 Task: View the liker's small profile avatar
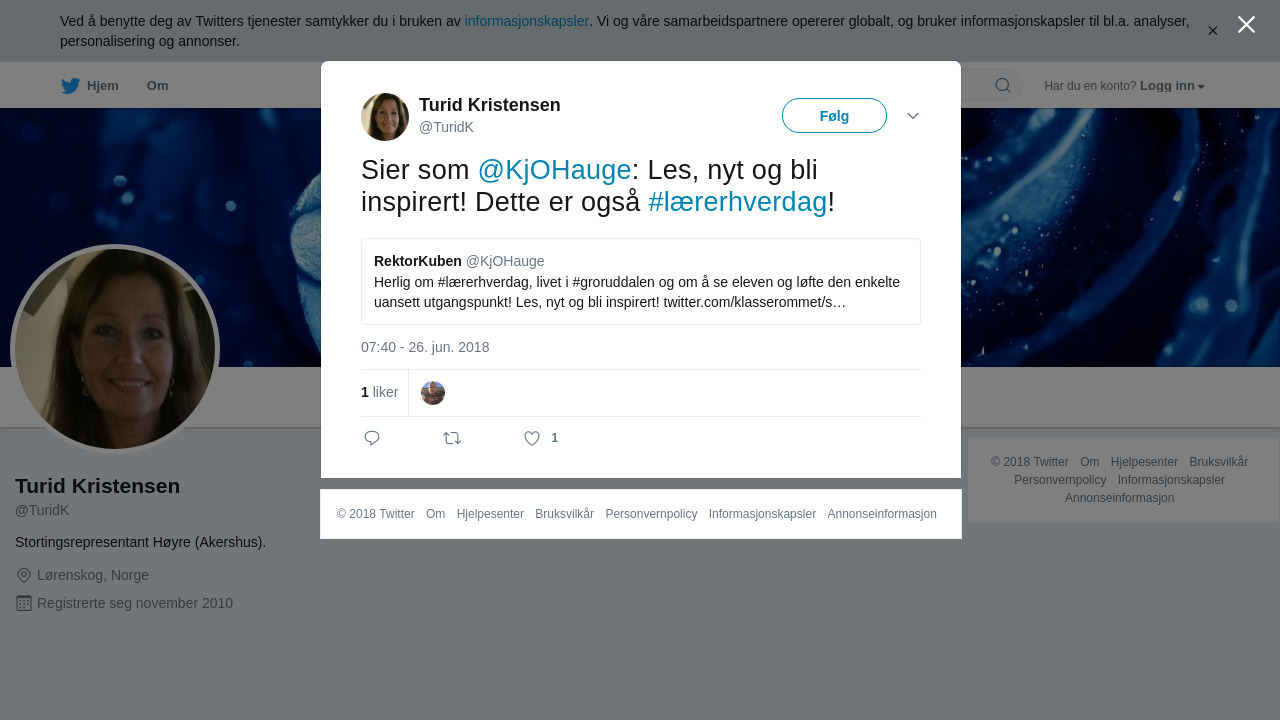(x=433, y=393)
